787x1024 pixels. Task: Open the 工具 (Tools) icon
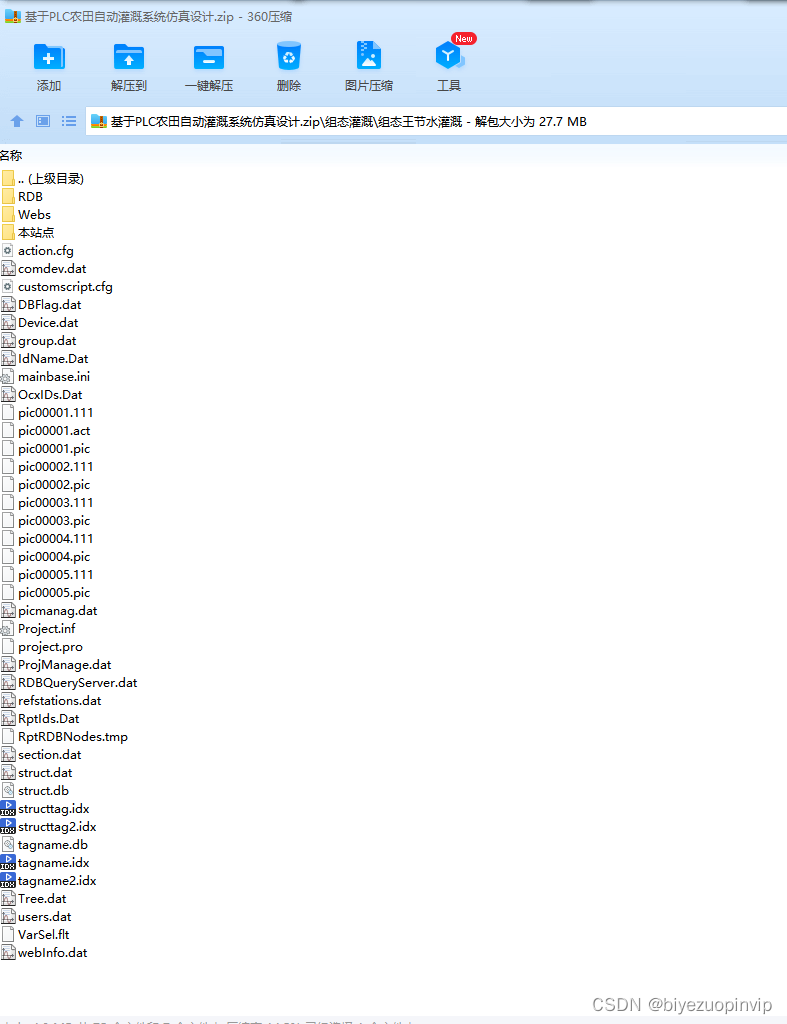tap(449, 56)
